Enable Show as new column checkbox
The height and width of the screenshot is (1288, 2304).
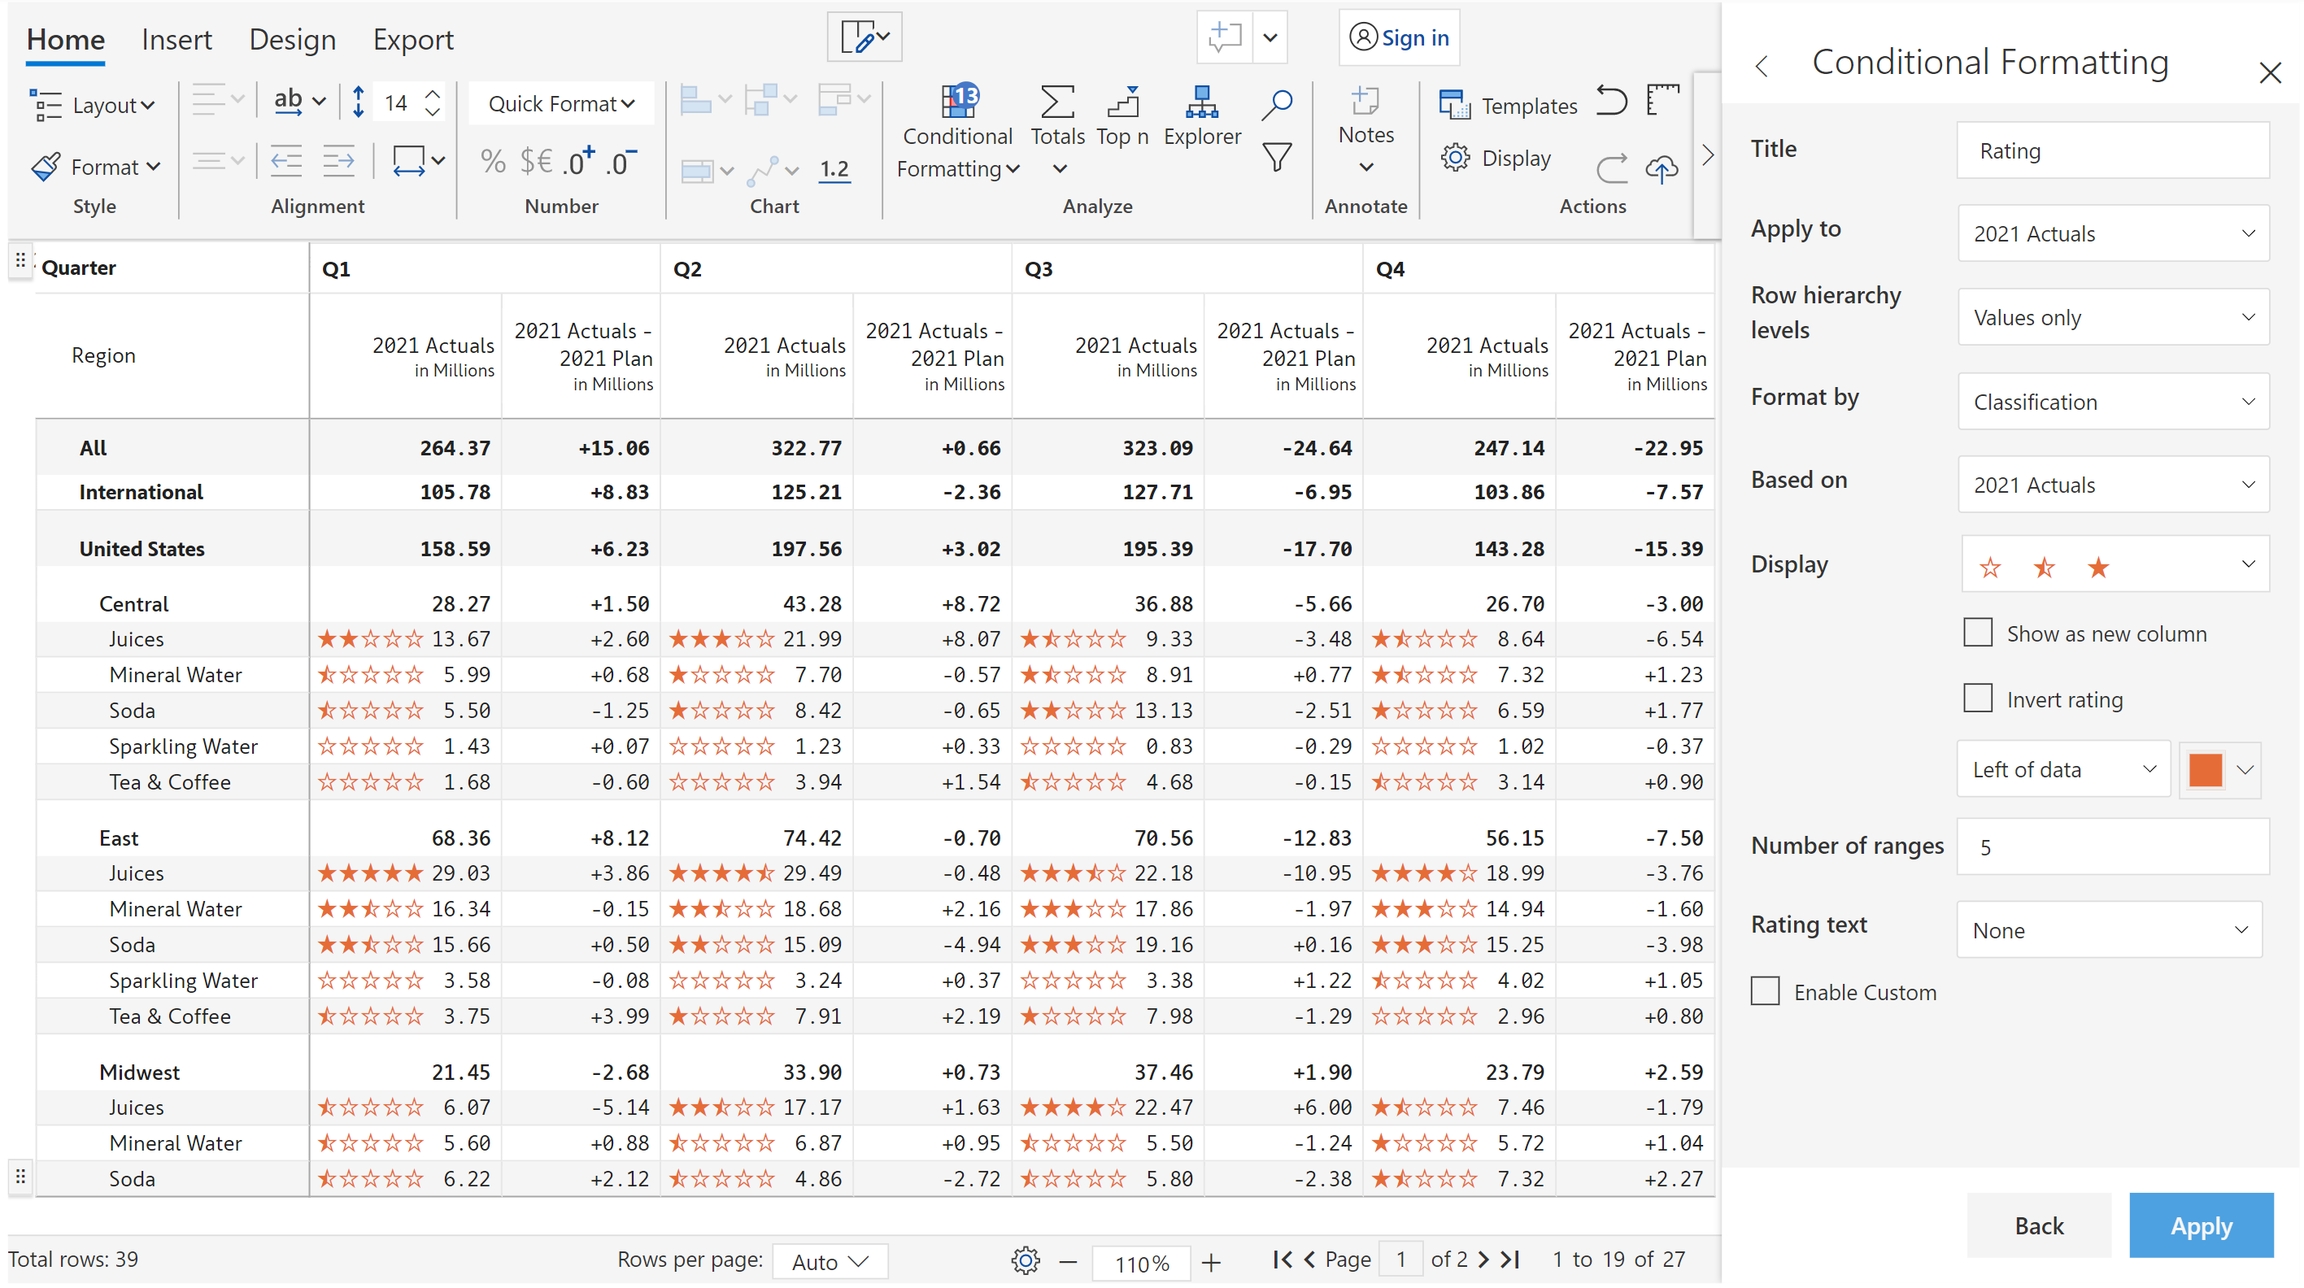coord(1977,633)
